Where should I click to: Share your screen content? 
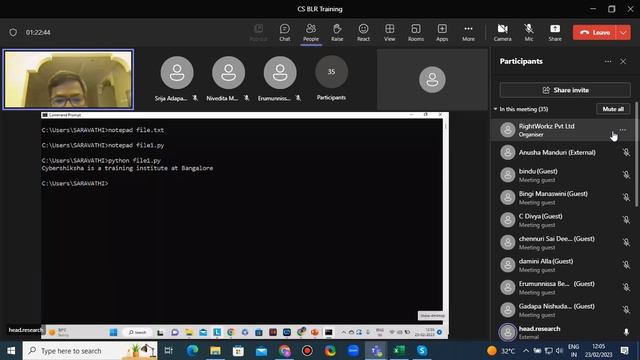(x=555, y=33)
